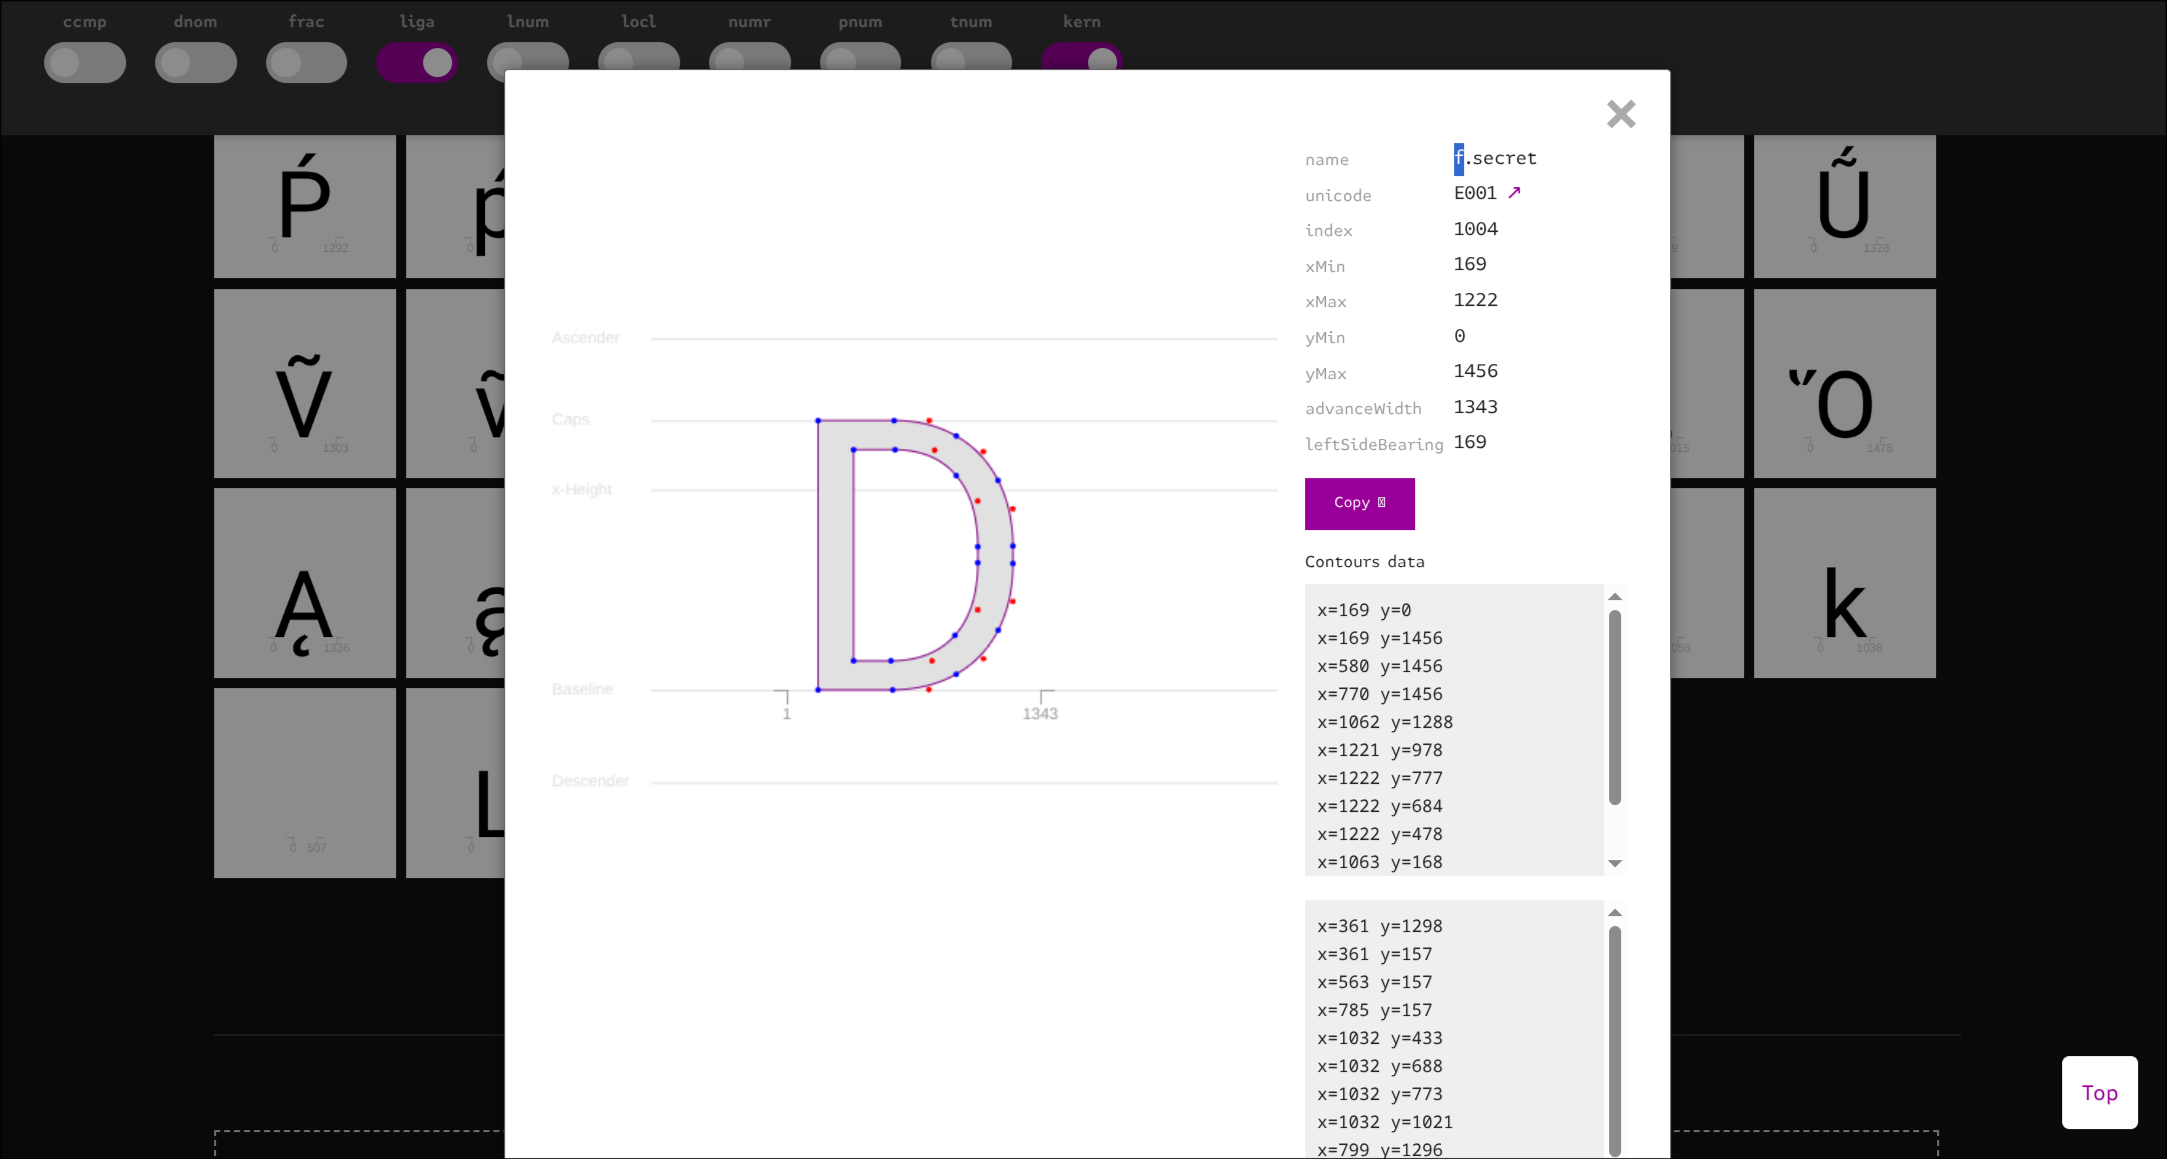
Task: Click the leftSideBearing value 169
Action: click(x=1470, y=442)
